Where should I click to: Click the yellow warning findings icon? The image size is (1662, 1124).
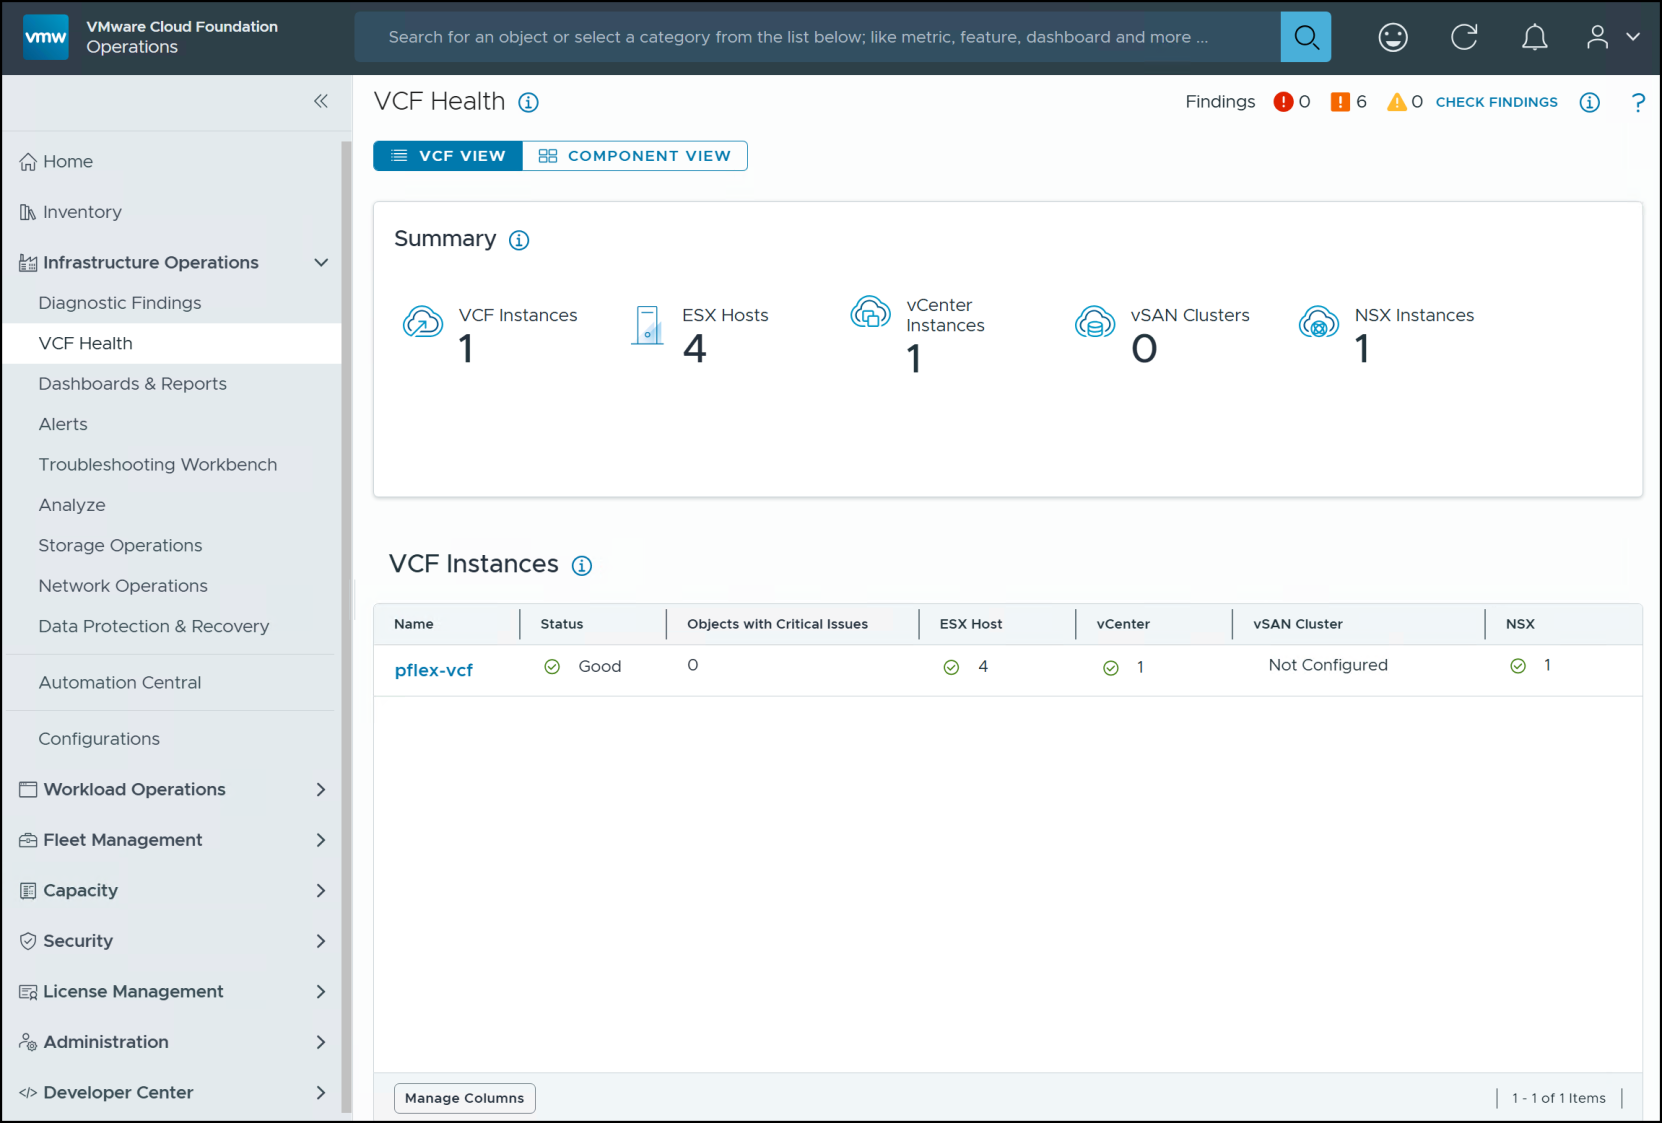coord(1397,102)
